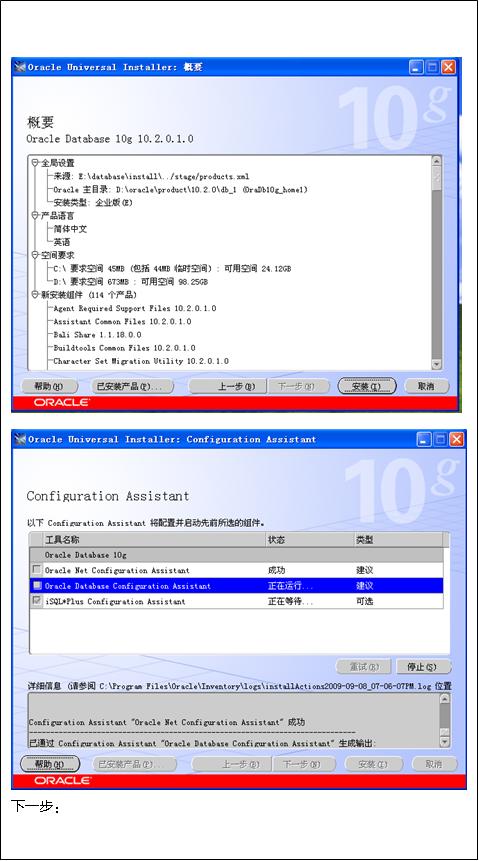
Task: Click the 工具名称 column header
Action: click(154, 540)
